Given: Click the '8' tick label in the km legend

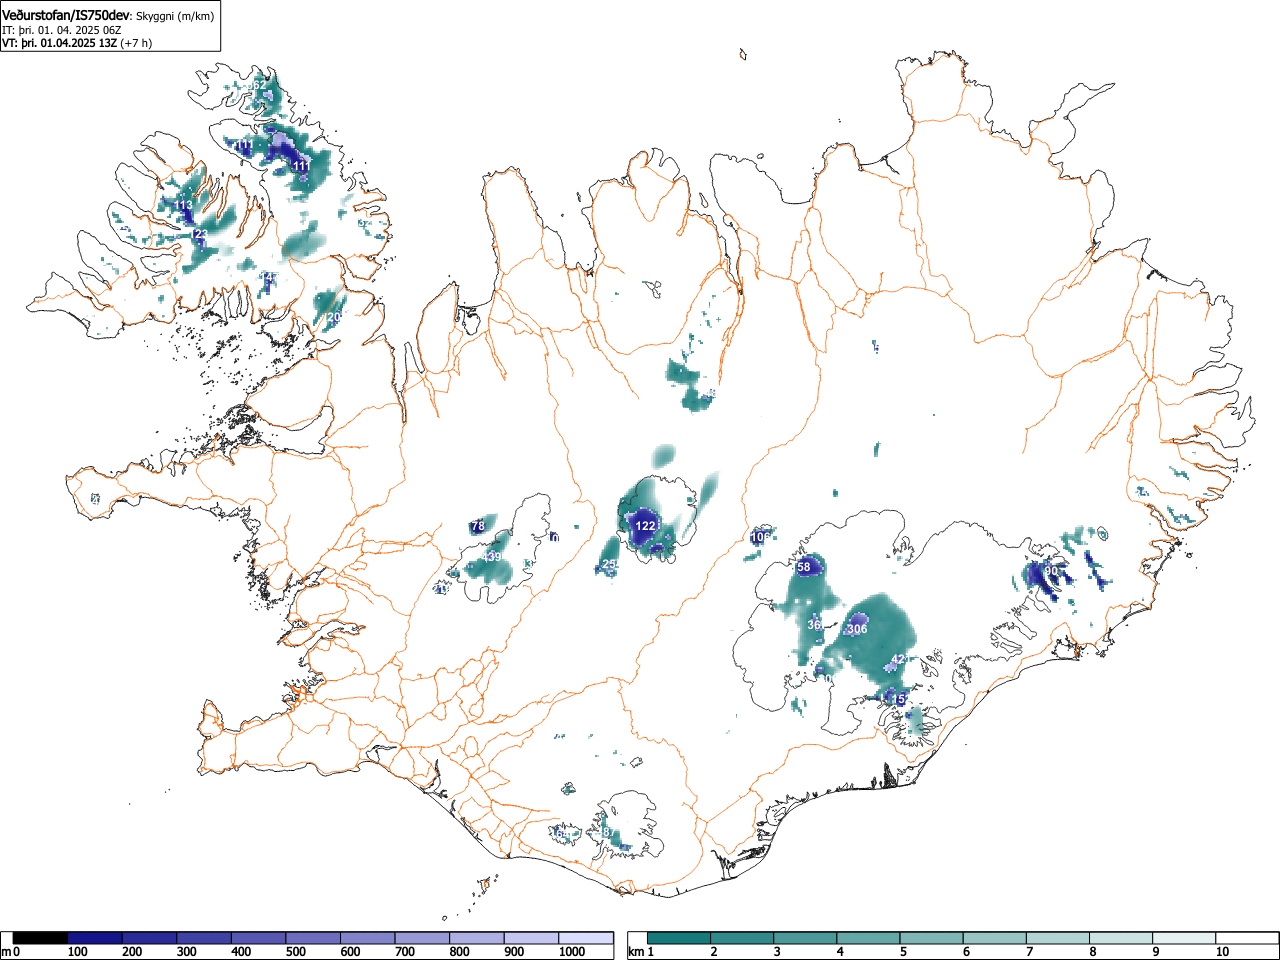Looking at the screenshot, I should point(1092,952).
